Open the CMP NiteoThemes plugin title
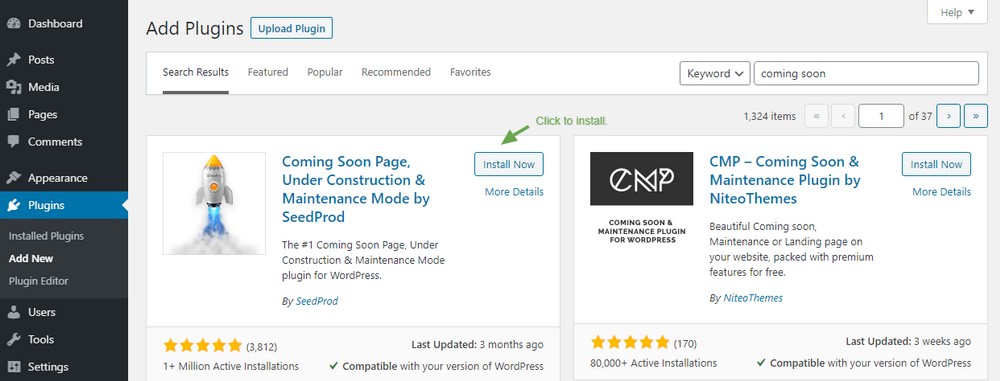 coord(785,180)
